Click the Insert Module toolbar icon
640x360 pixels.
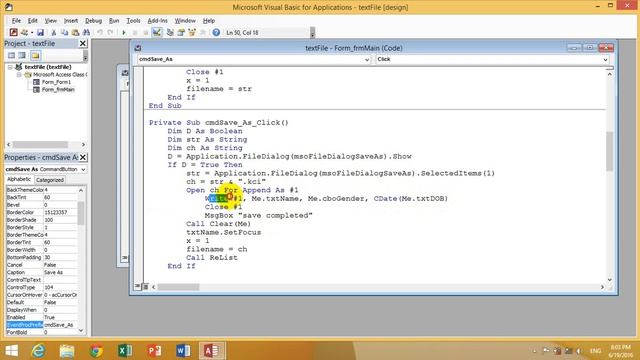click(24, 32)
